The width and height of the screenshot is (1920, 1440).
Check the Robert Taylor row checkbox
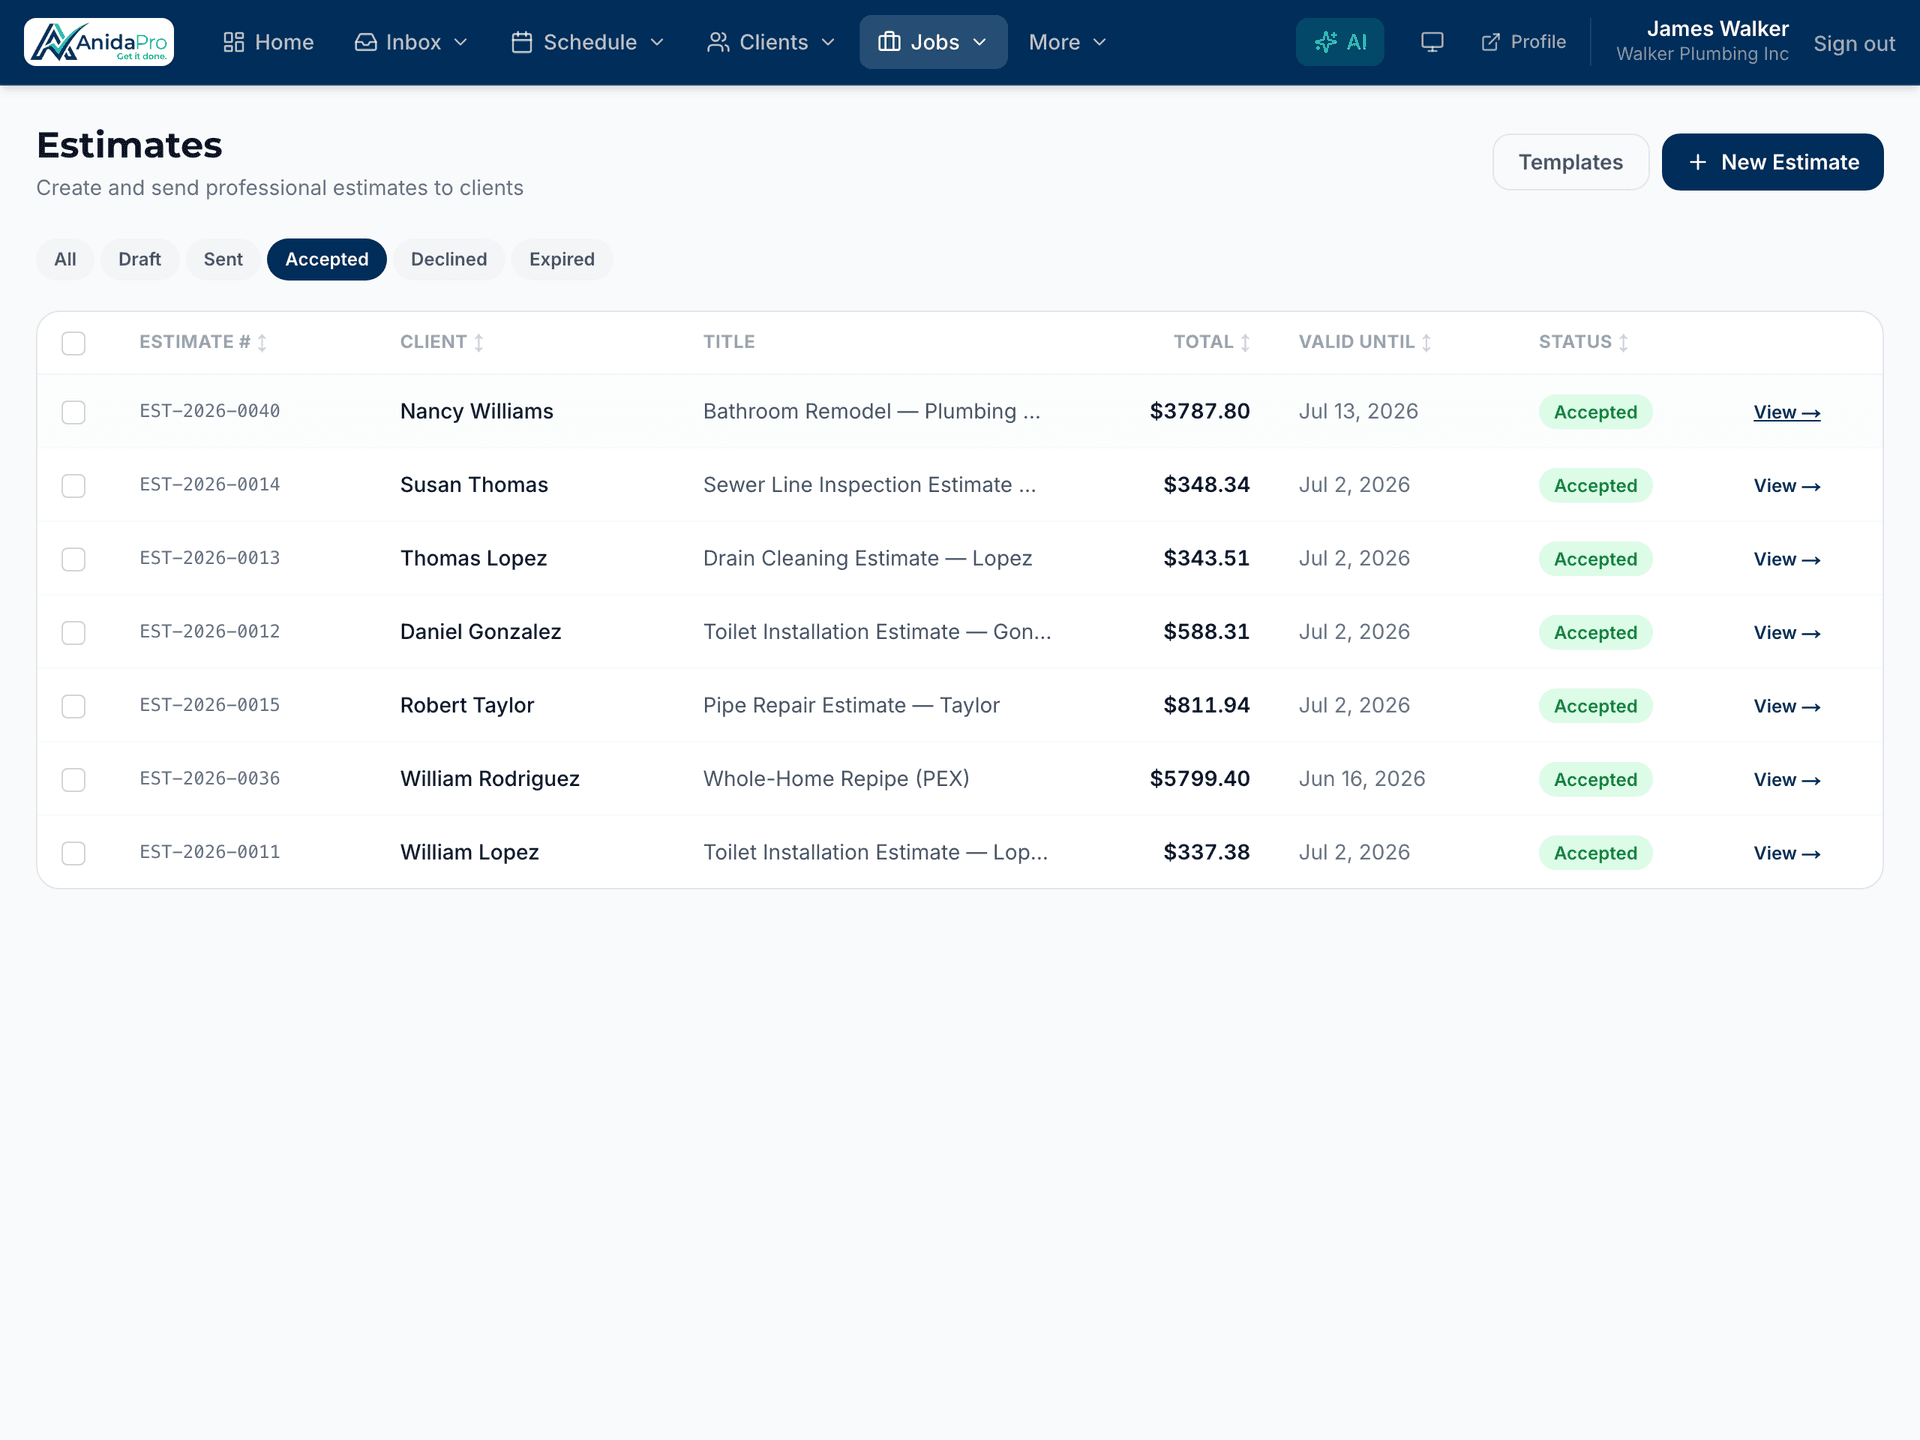pyautogui.click(x=73, y=706)
